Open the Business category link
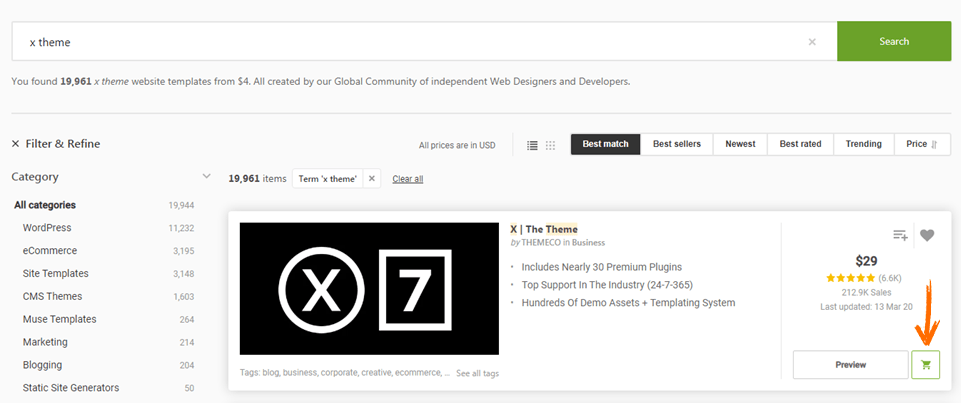This screenshot has width=961, height=403. (588, 243)
